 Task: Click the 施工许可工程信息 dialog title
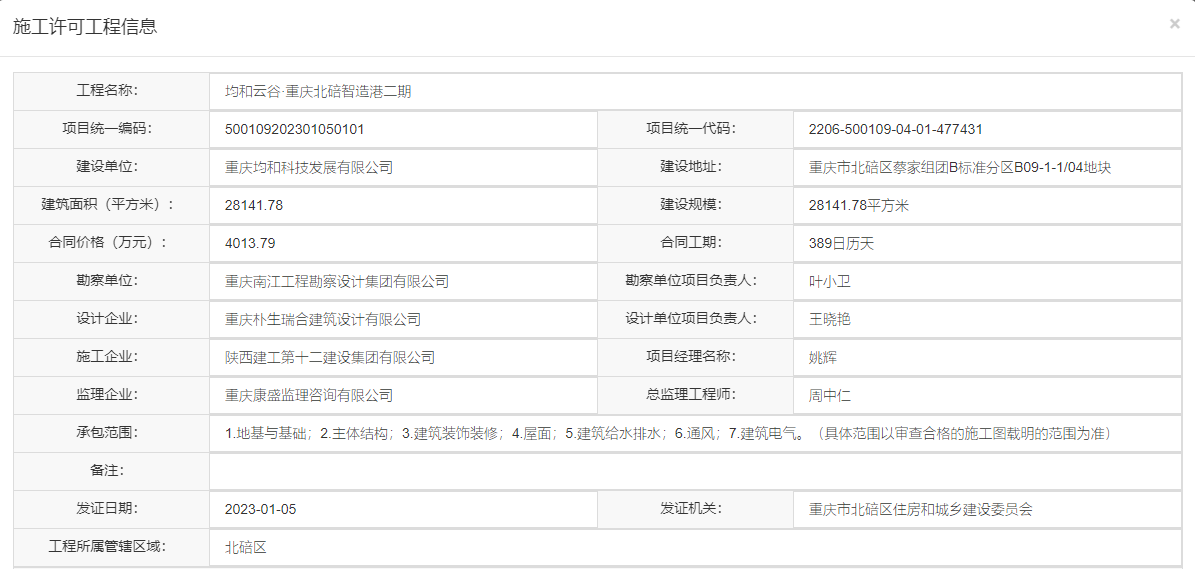(x=85, y=27)
